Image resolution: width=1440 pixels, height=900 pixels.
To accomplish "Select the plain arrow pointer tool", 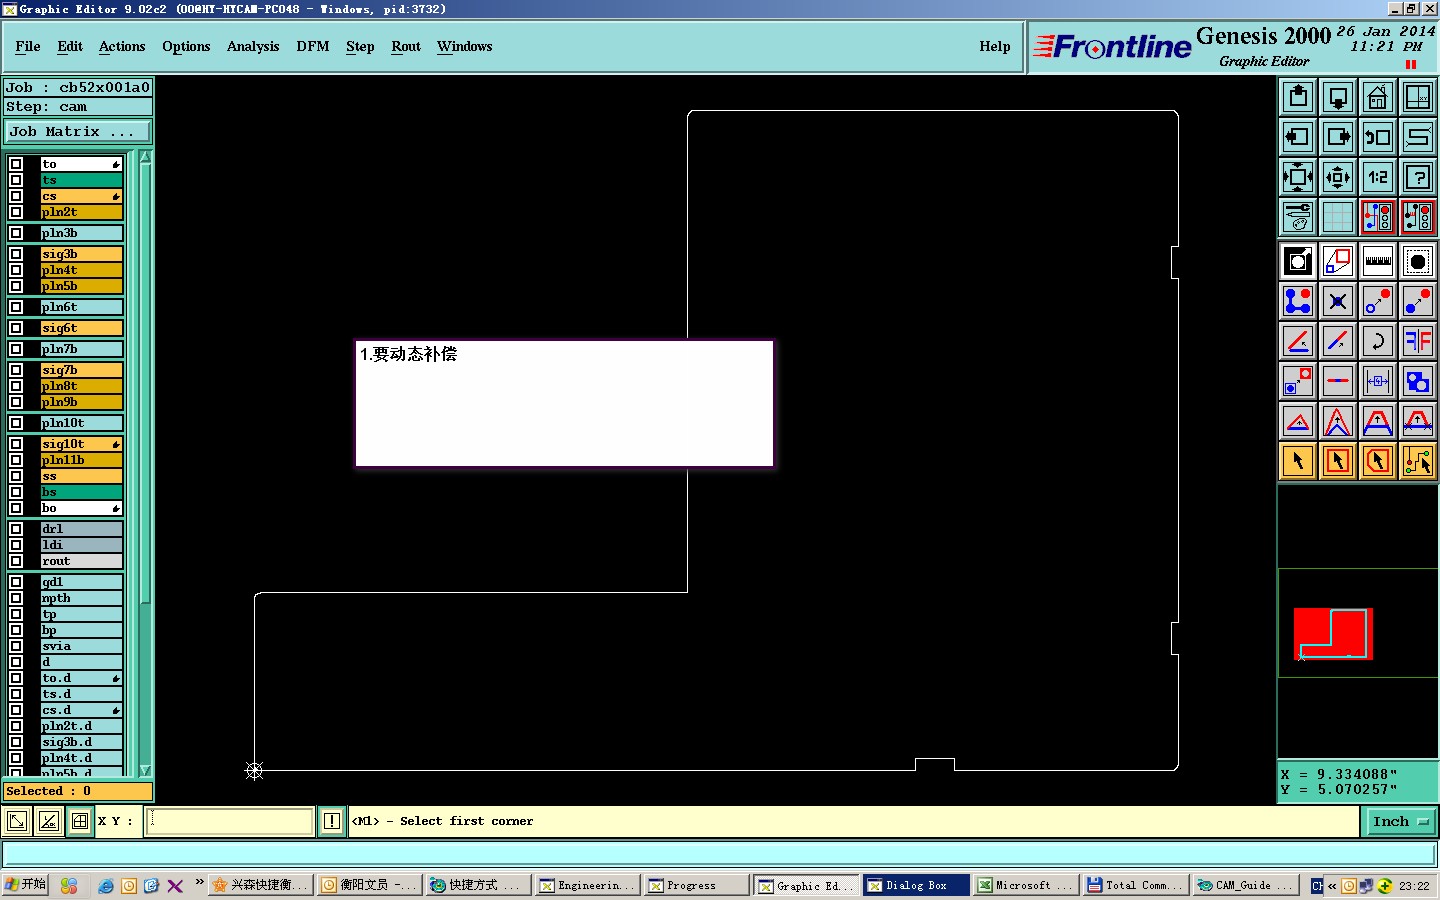I will coord(1298,461).
